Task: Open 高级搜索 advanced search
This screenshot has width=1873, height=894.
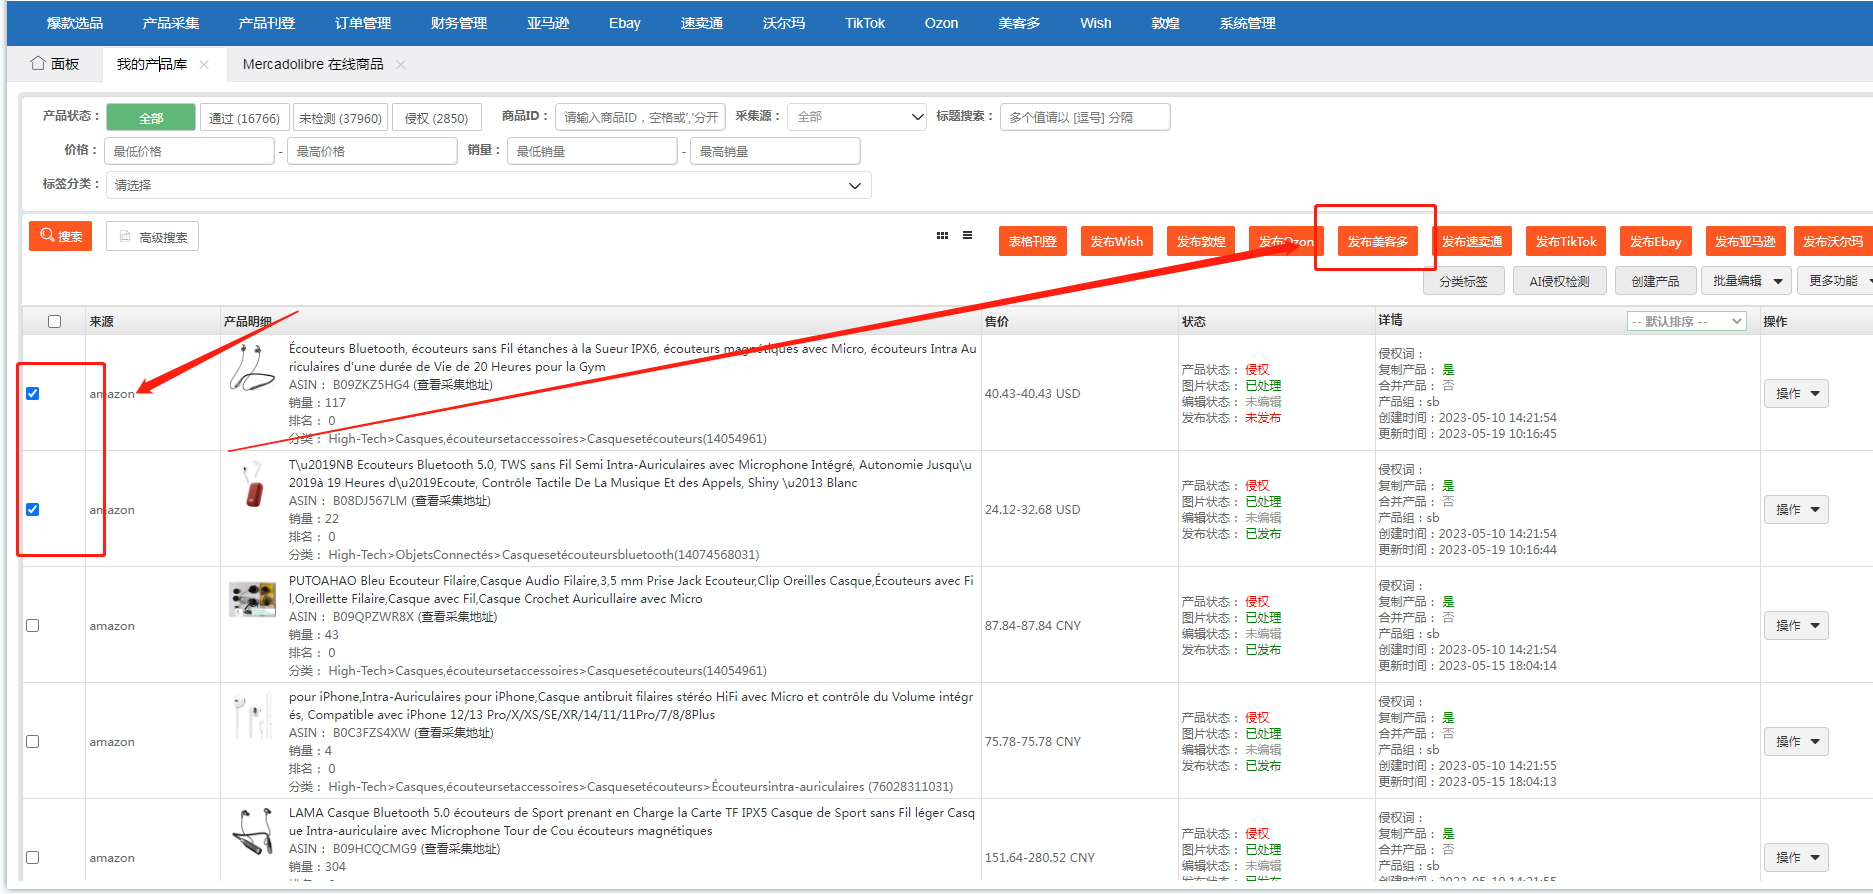Action: click(153, 237)
